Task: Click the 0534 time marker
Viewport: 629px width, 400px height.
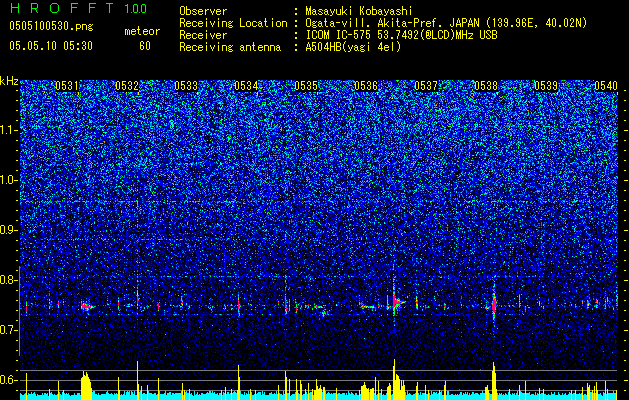Action: point(246,86)
